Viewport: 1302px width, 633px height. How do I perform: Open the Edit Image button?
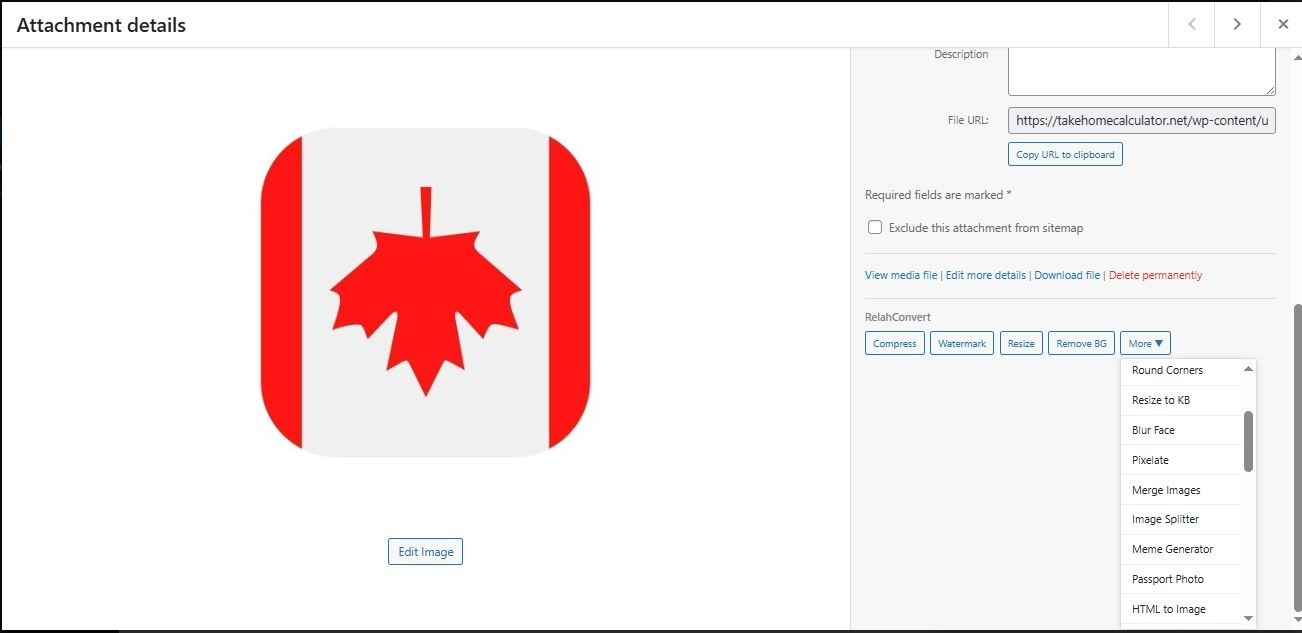[x=425, y=551]
